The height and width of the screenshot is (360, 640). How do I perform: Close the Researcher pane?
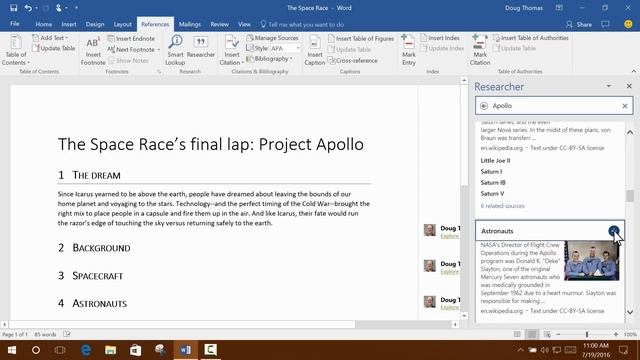tap(629, 86)
